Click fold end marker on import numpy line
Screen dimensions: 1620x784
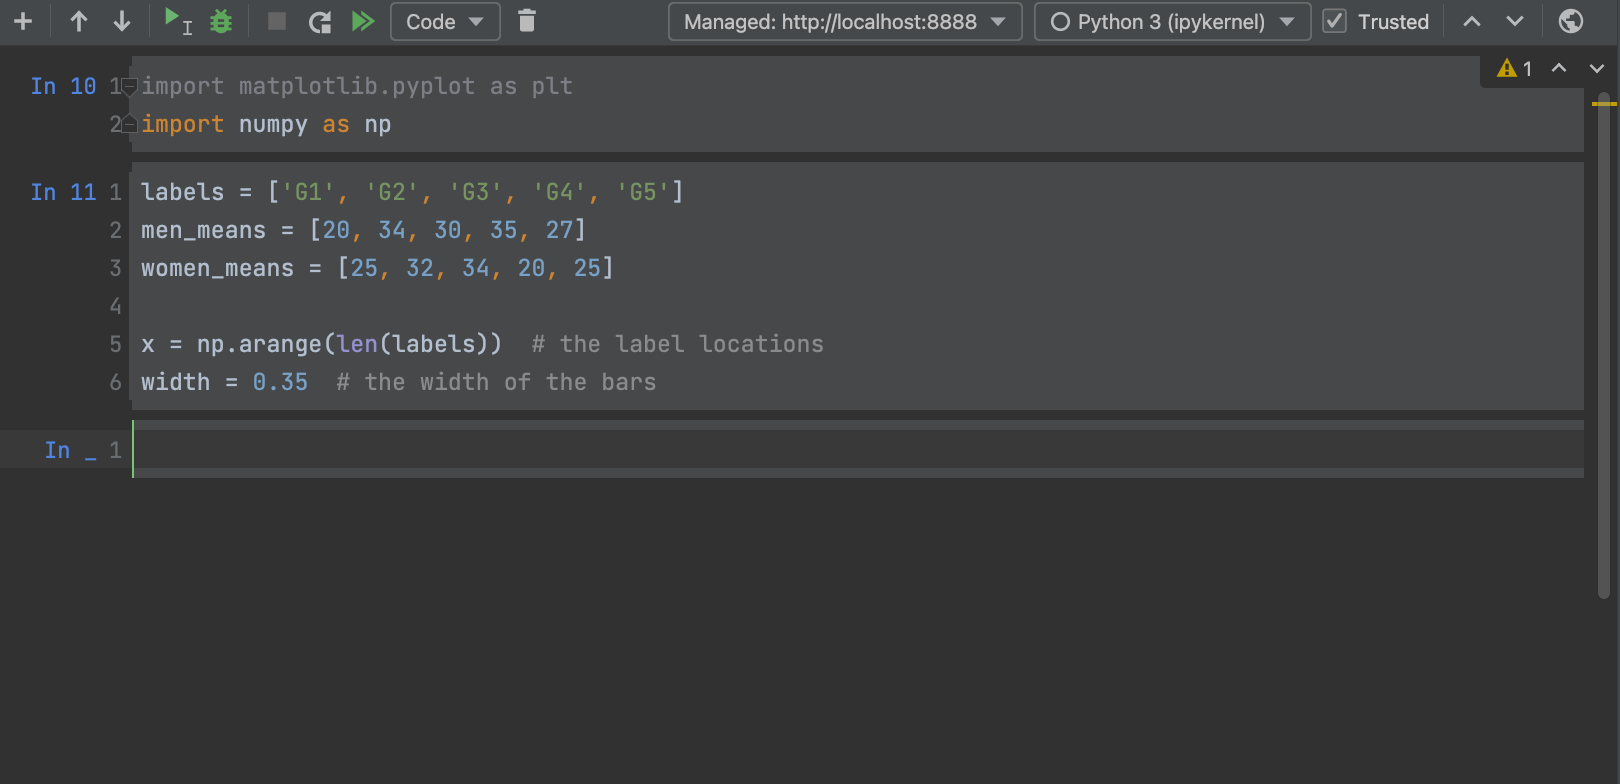coord(129,124)
